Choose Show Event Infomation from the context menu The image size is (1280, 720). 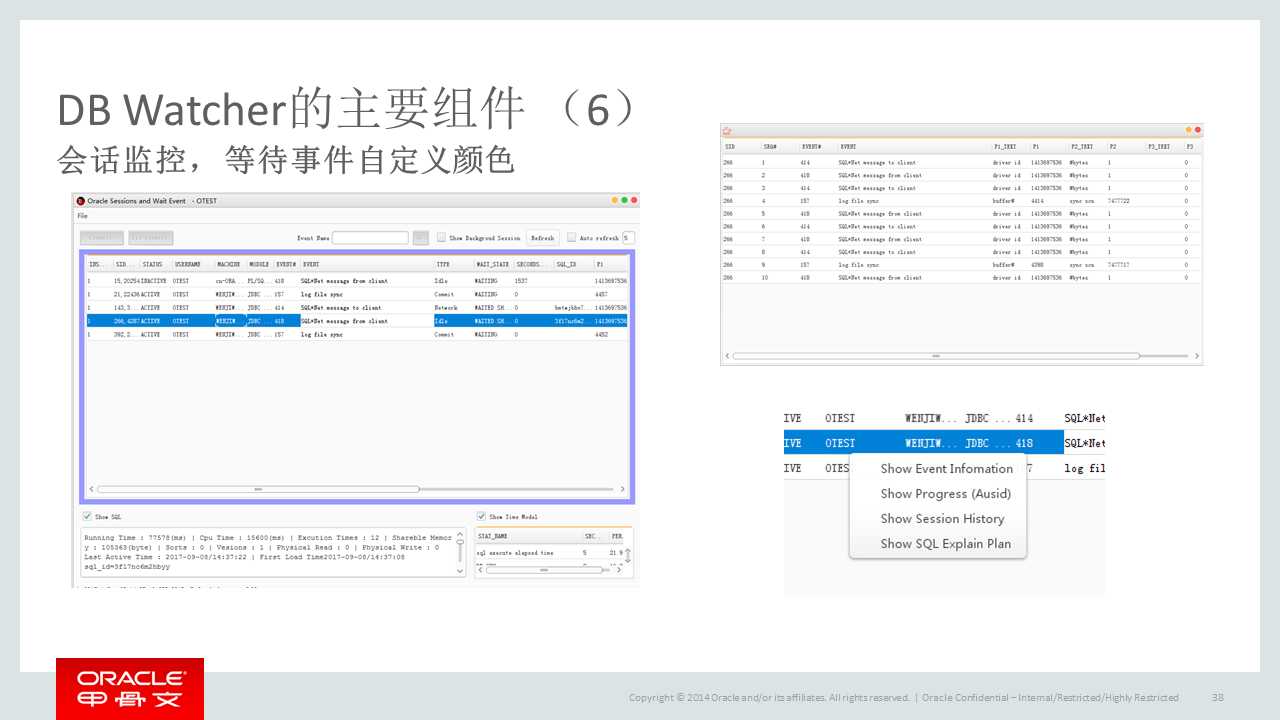pyautogui.click(x=946, y=468)
